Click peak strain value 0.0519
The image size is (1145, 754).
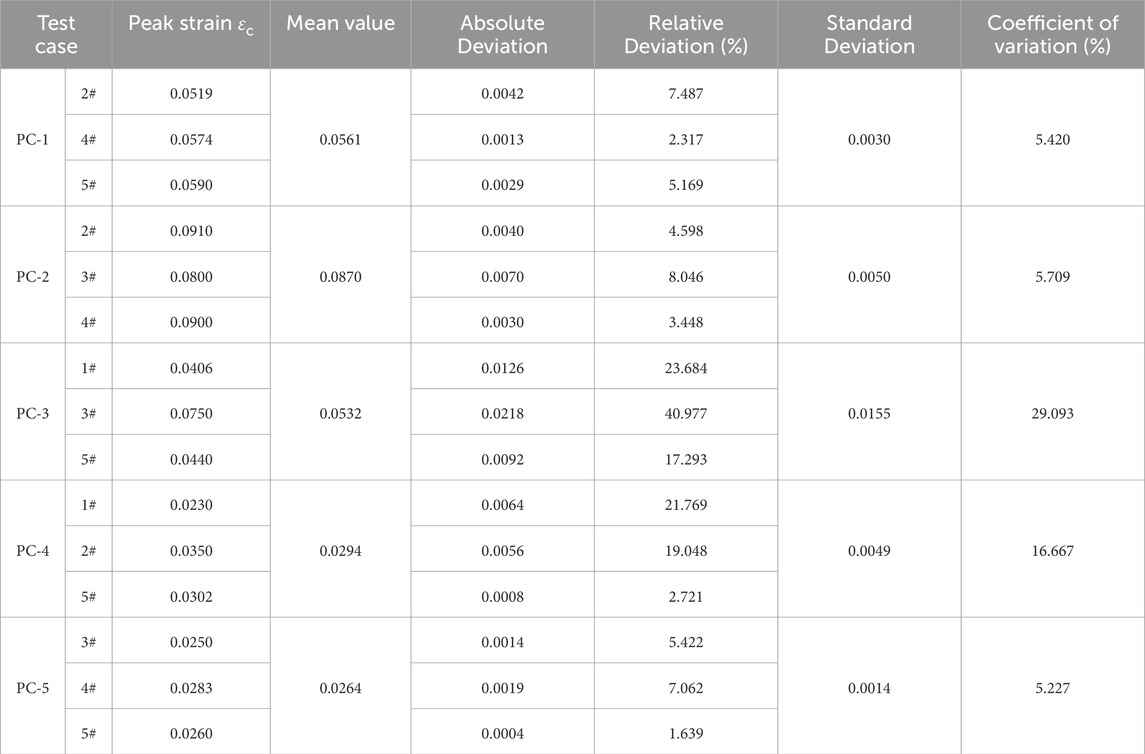[191, 93]
